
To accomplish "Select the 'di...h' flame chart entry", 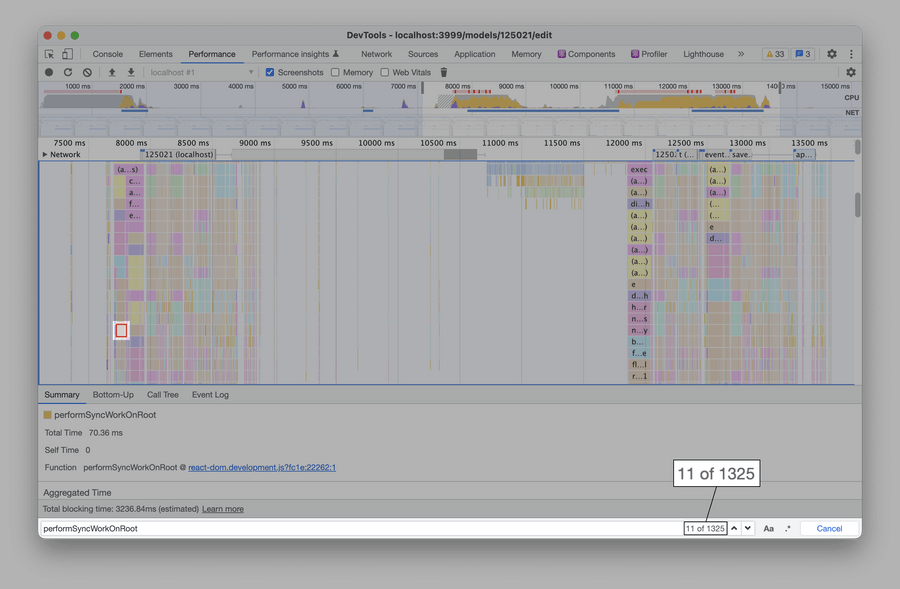I will [x=639, y=204].
